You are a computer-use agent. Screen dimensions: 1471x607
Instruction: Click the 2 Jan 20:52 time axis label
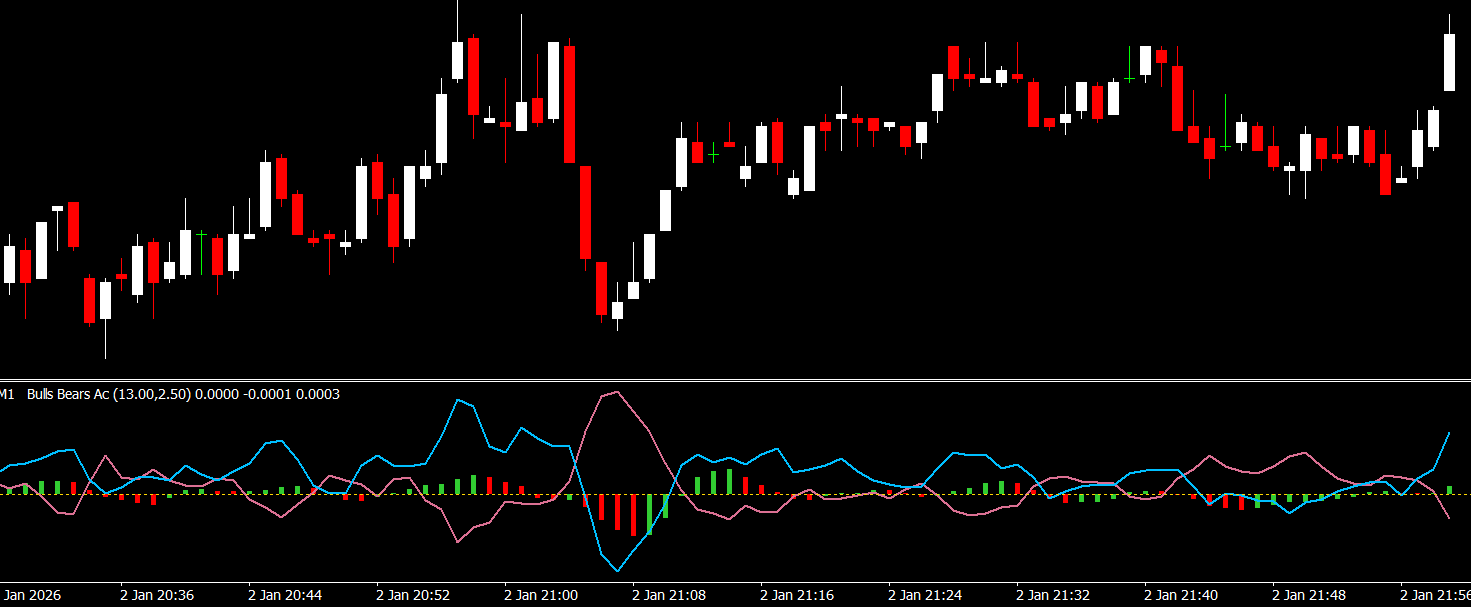click(413, 595)
